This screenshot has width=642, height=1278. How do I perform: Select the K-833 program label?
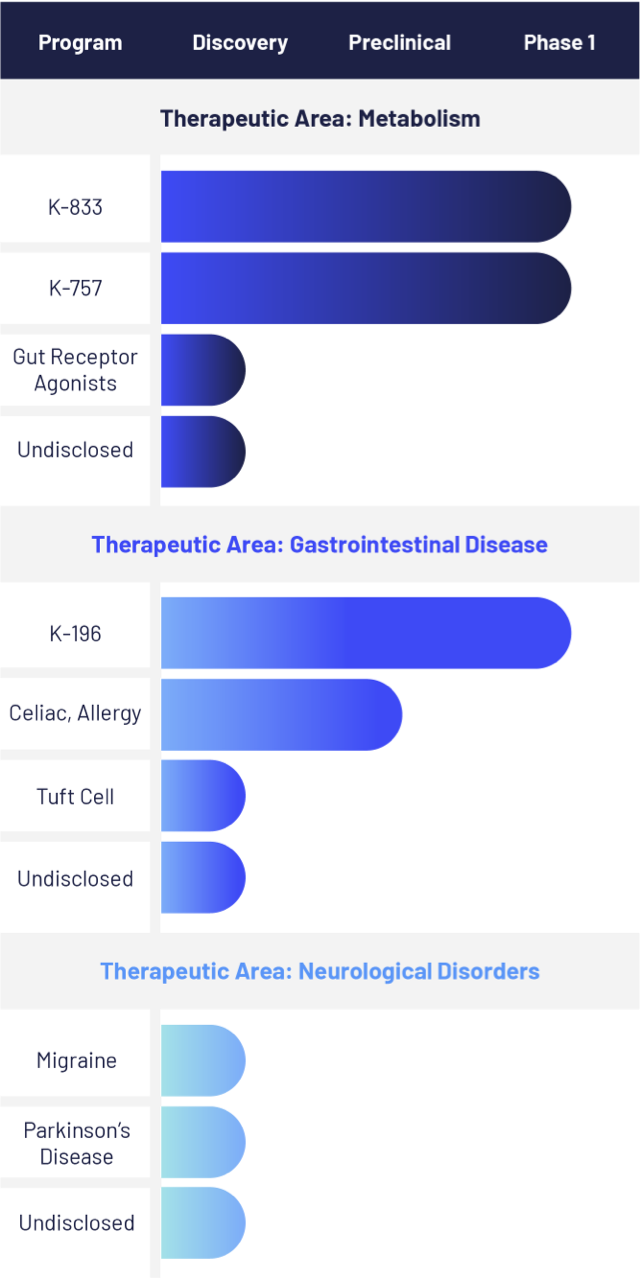76,207
